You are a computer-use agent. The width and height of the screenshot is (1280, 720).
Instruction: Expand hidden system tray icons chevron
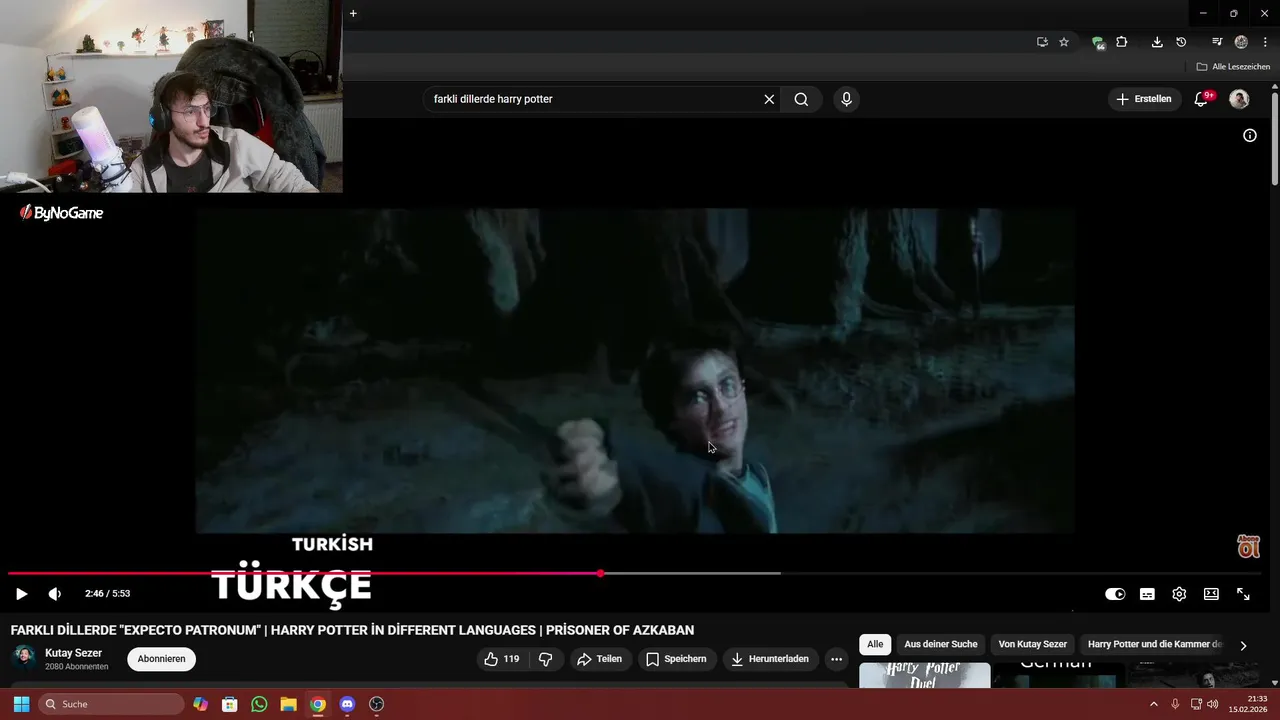tap(1153, 704)
